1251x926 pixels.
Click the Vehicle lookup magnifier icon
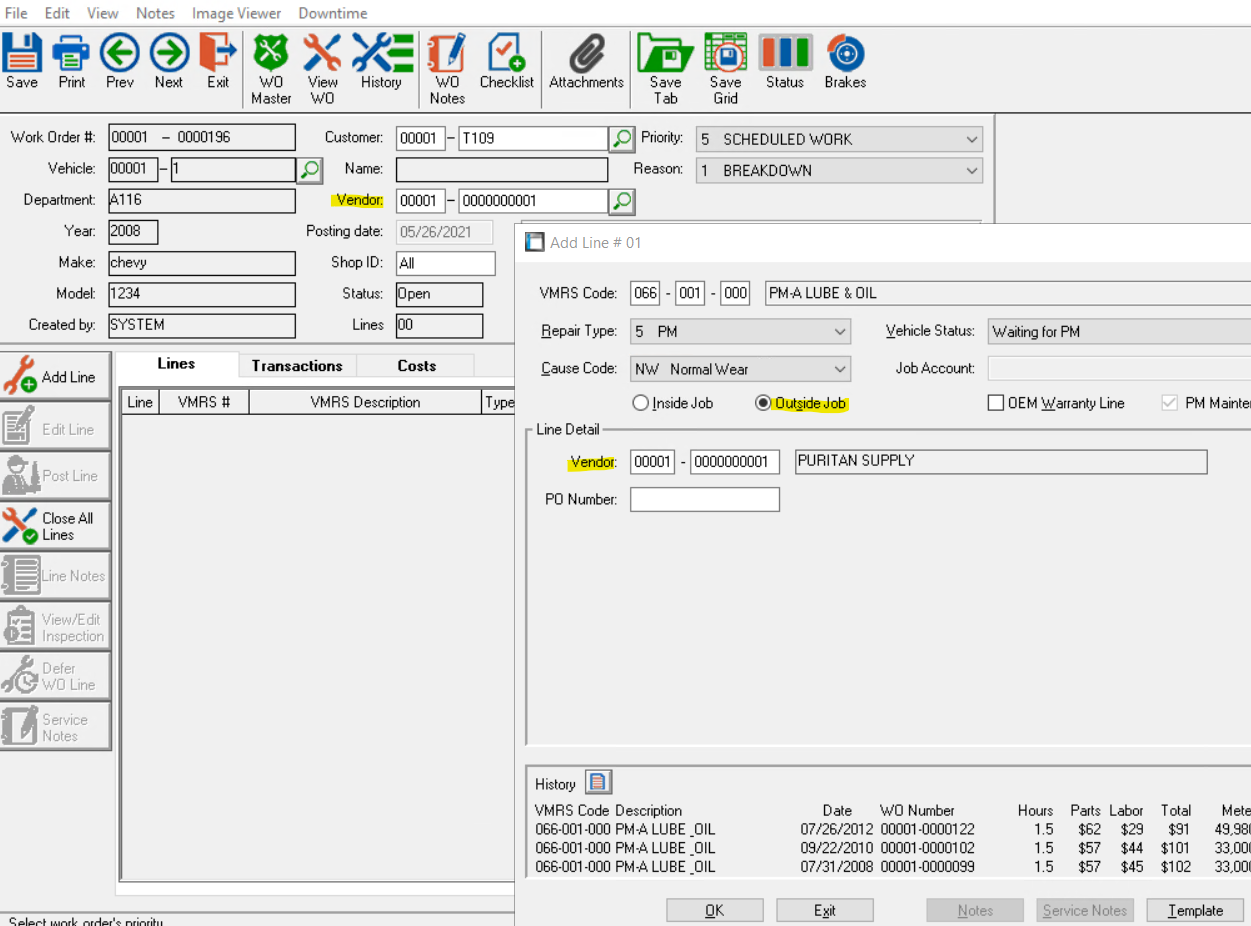(x=310, y=170)
